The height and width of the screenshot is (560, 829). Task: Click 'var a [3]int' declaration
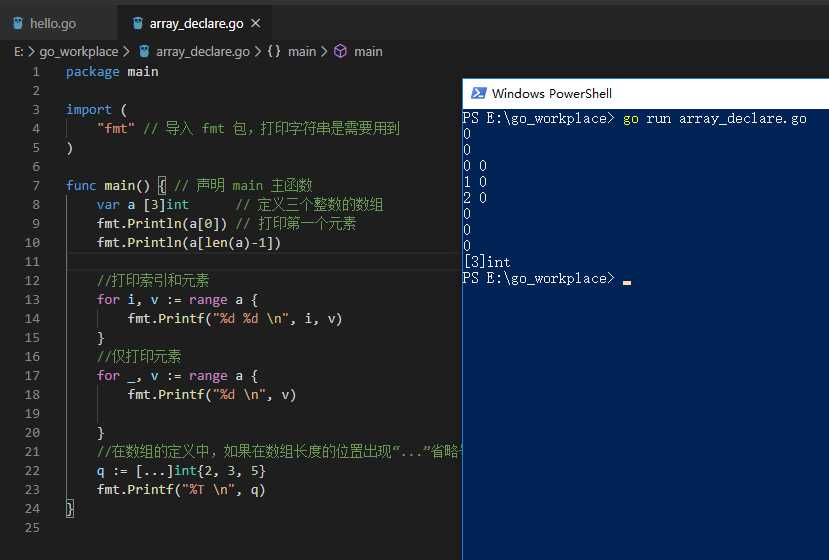pyautogui.click(x=143, y=205)
